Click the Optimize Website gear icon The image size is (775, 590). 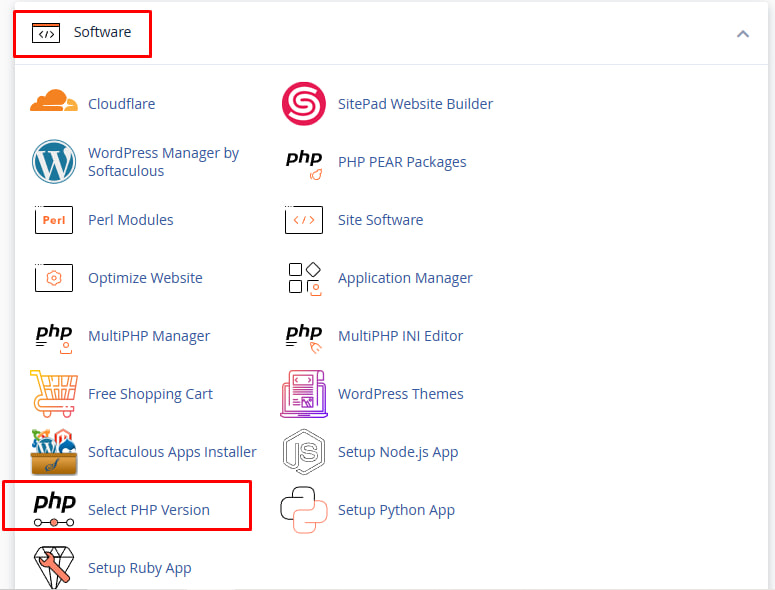[54, 278]
